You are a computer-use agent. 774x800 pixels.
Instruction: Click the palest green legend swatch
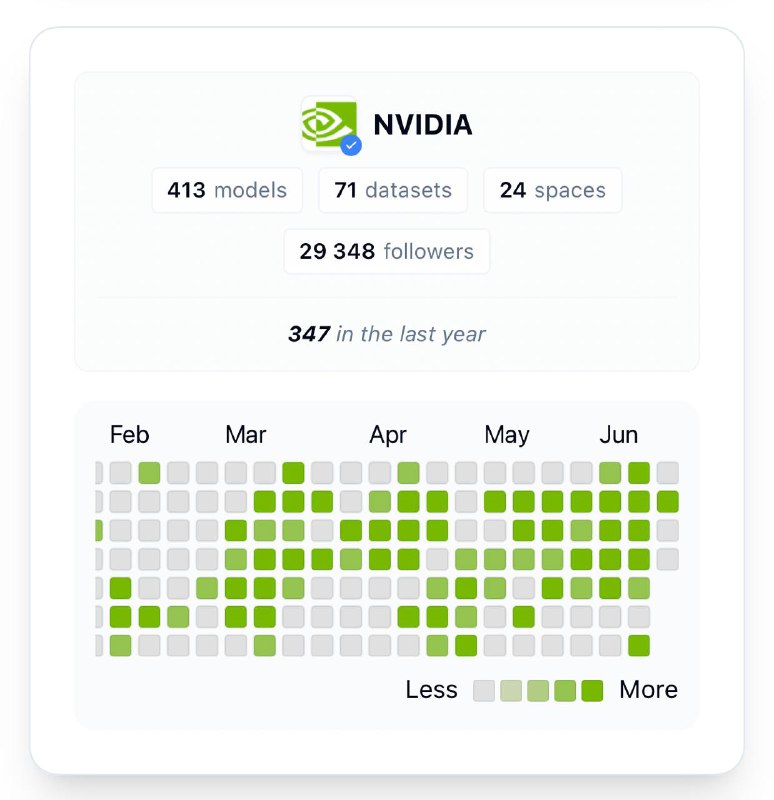click(511, 690)
